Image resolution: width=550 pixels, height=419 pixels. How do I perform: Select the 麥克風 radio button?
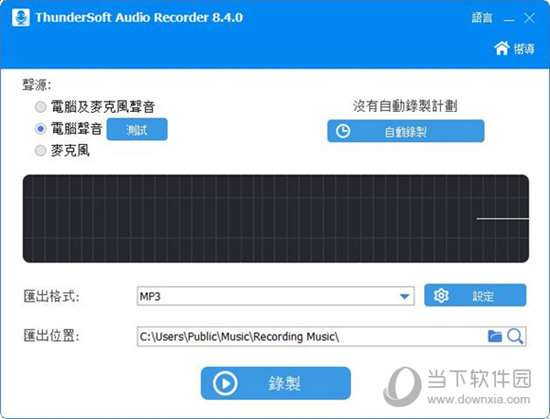(x=41, y=151)
